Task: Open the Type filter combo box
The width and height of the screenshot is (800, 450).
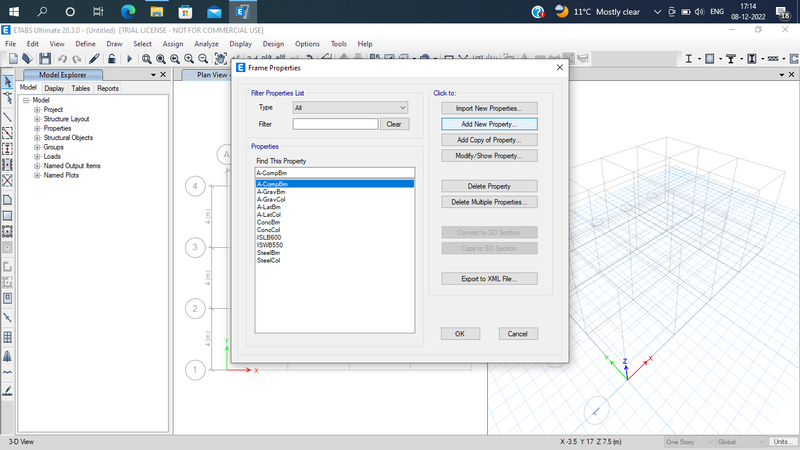Action: tap(350, 108)
